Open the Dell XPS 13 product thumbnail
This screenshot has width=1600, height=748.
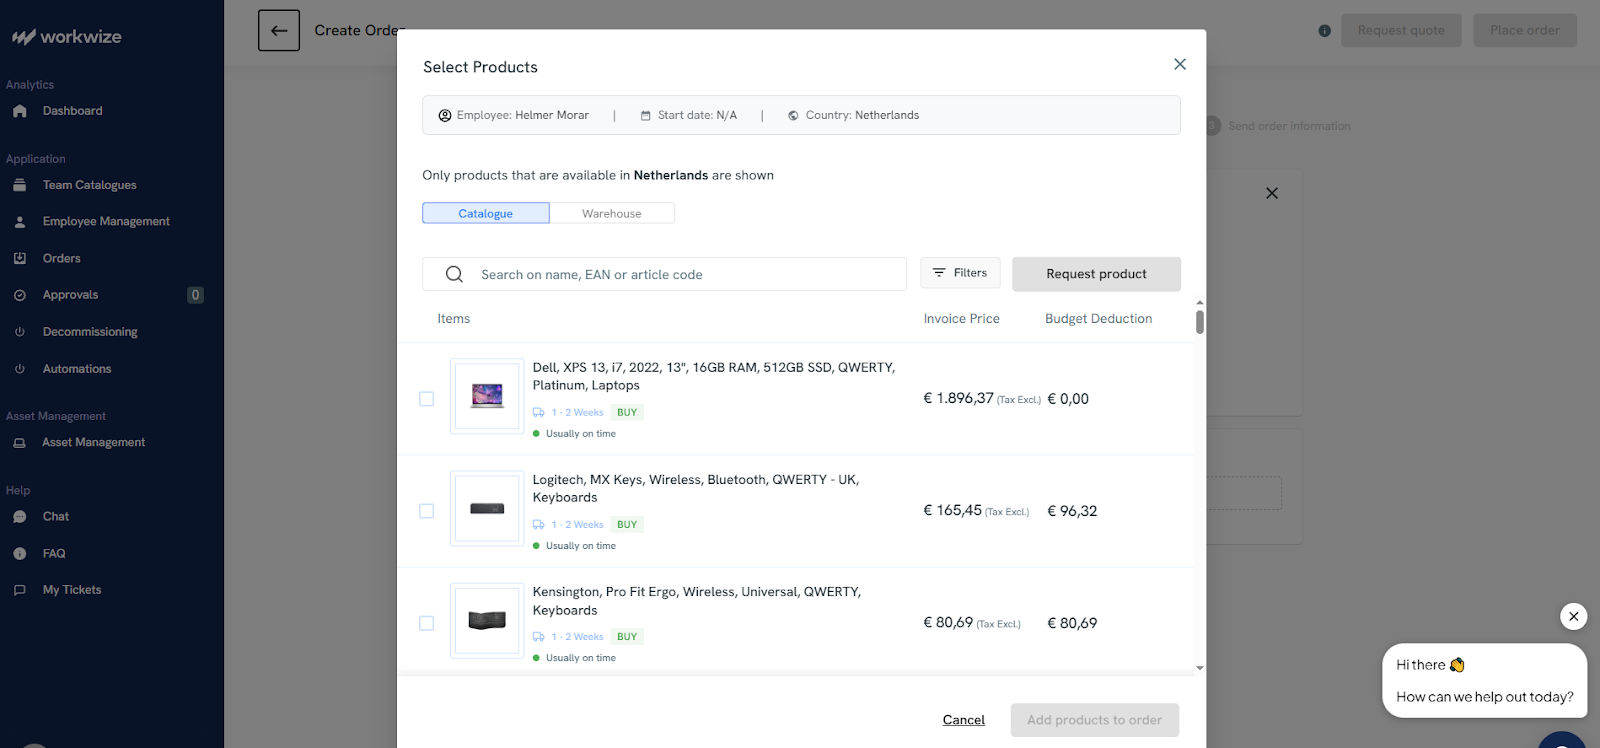pyautogui.click(x=487, y=396)
